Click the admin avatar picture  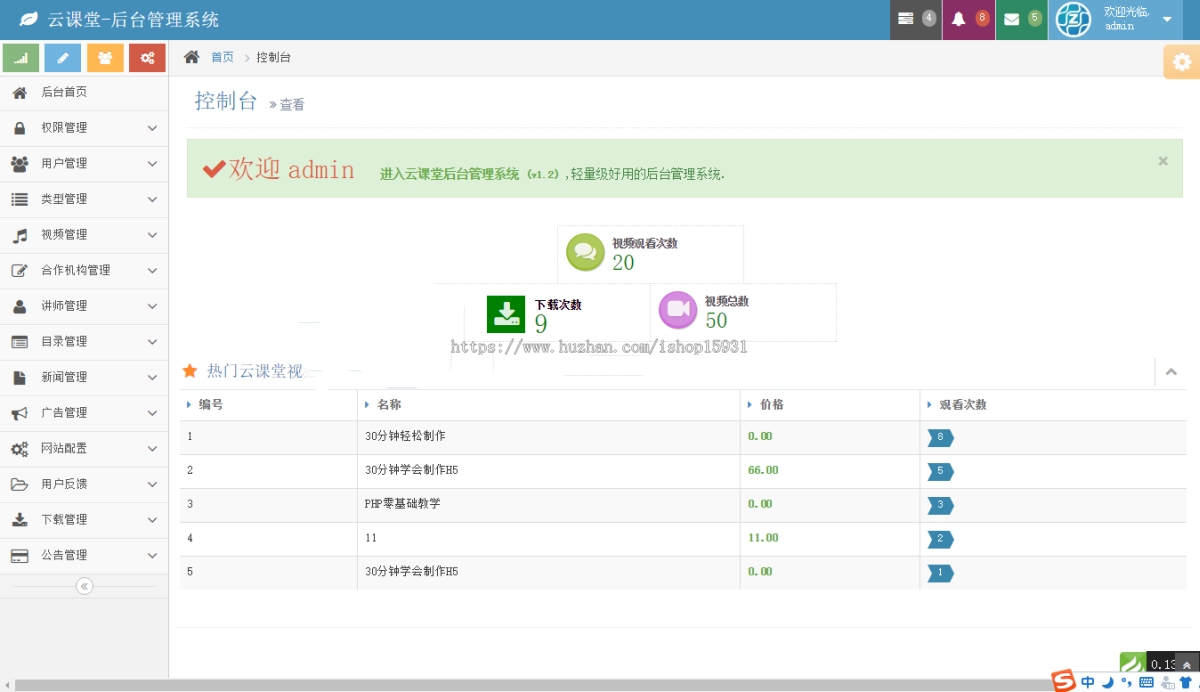click(1073, 19)
